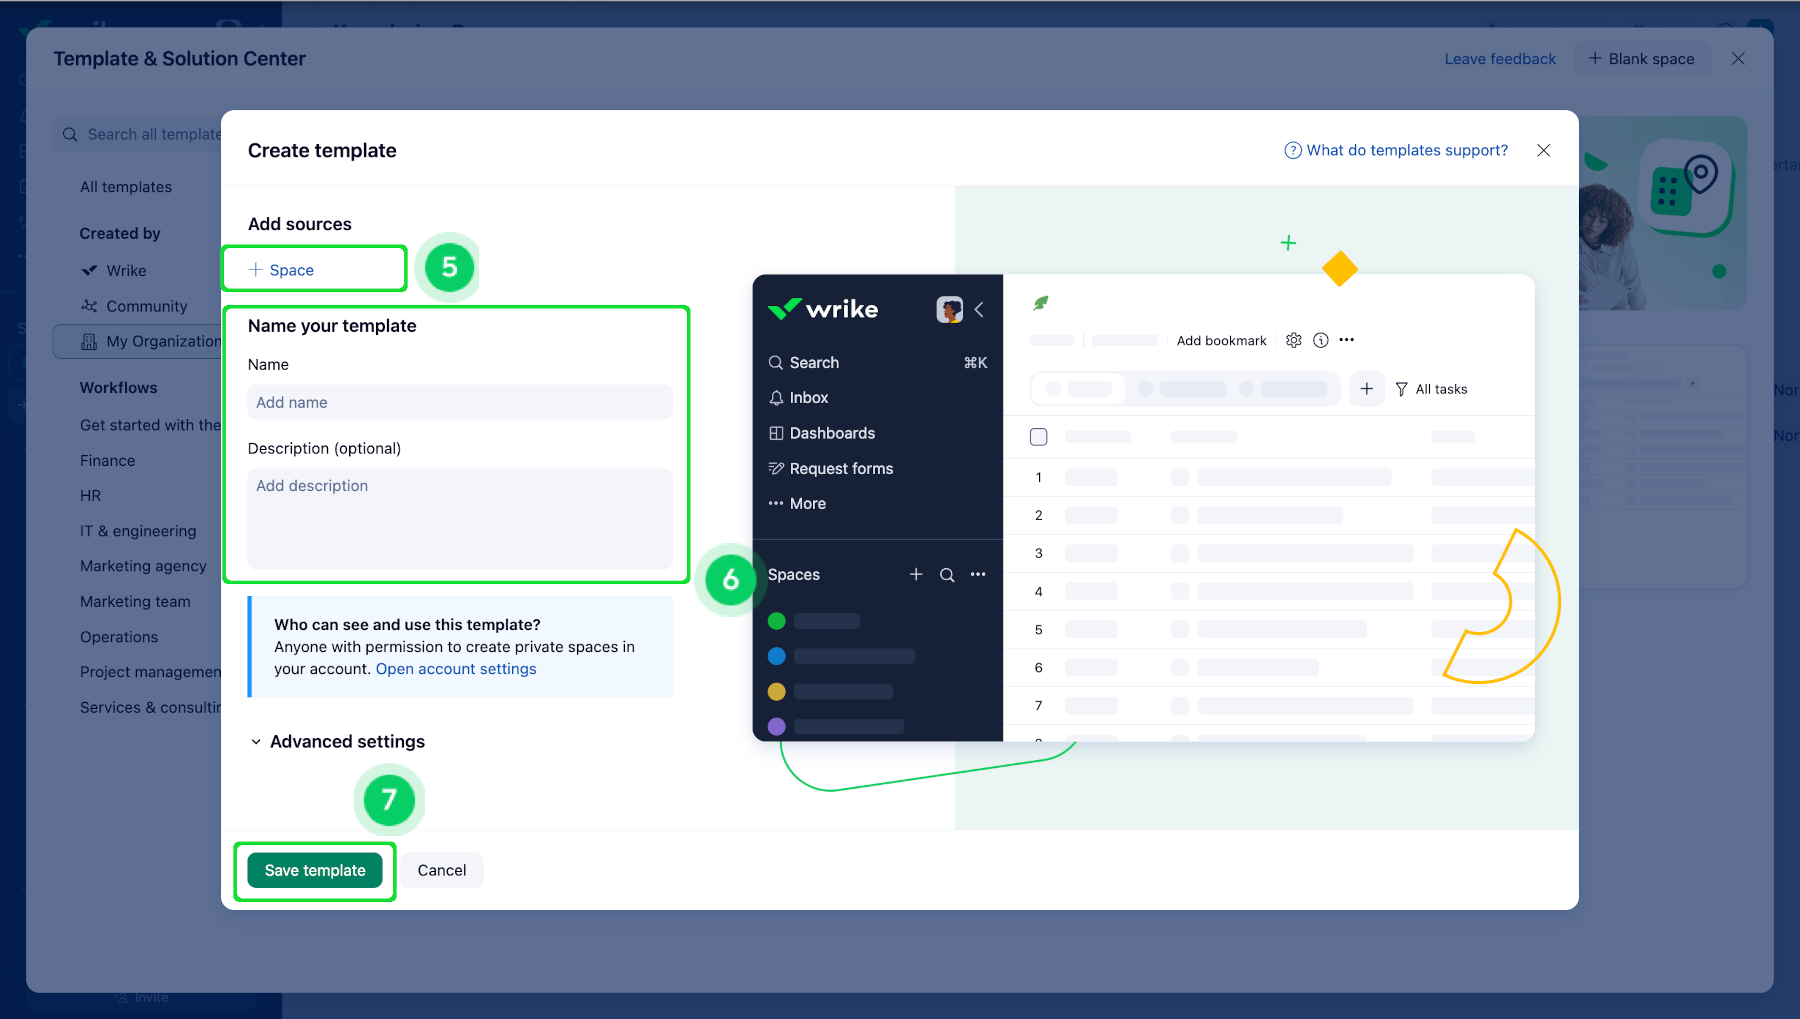Open account settings link
The image size is (1800, 1019).
[456, 669]
